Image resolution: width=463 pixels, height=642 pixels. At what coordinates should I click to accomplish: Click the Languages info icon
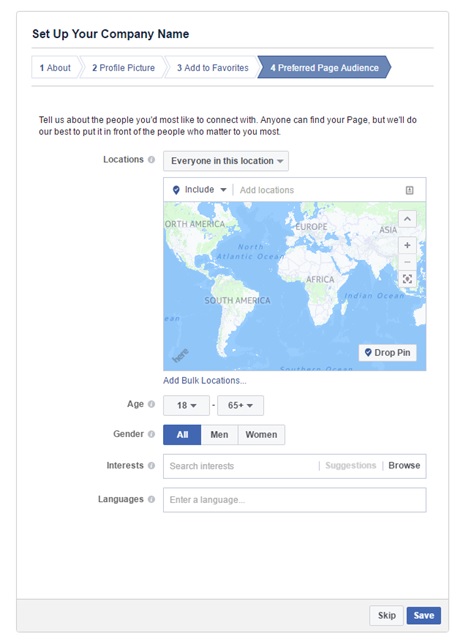[151, 499]
